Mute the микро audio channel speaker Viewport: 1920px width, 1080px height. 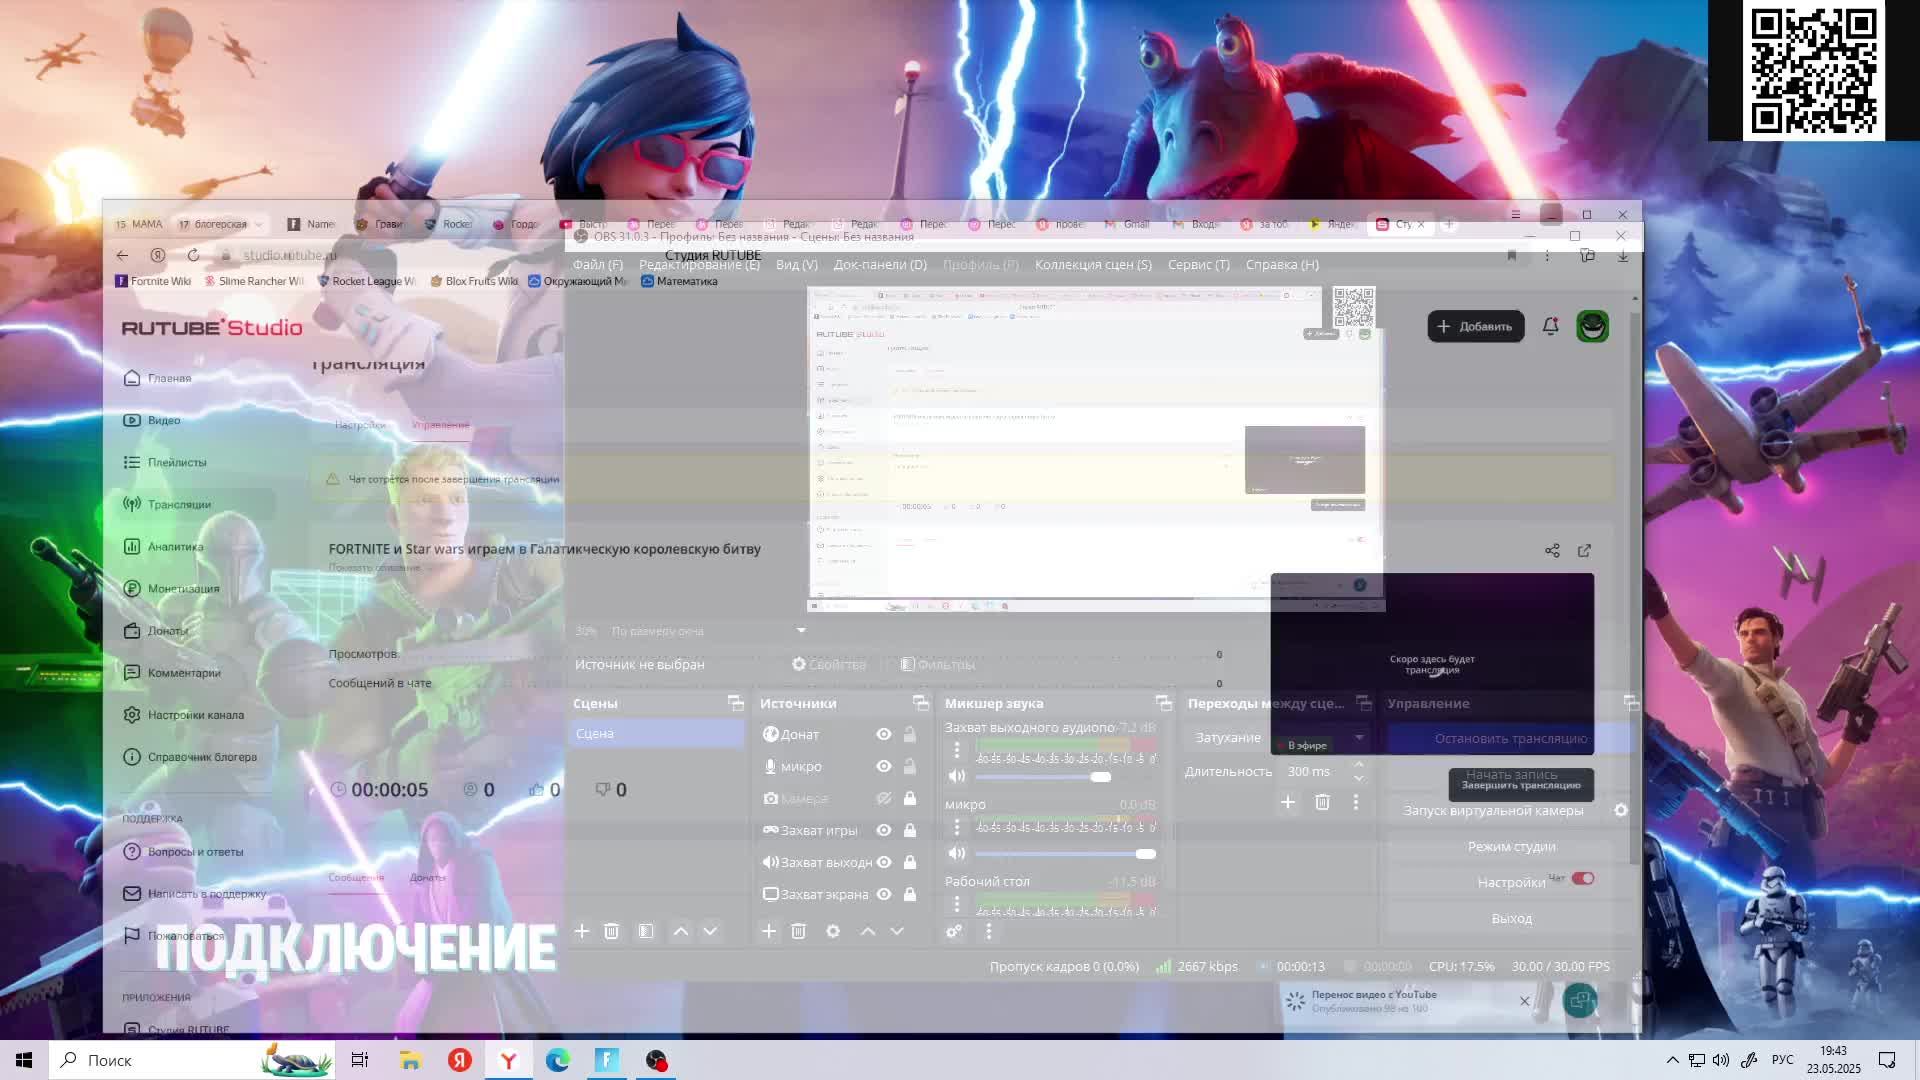(x=957, y=853)
